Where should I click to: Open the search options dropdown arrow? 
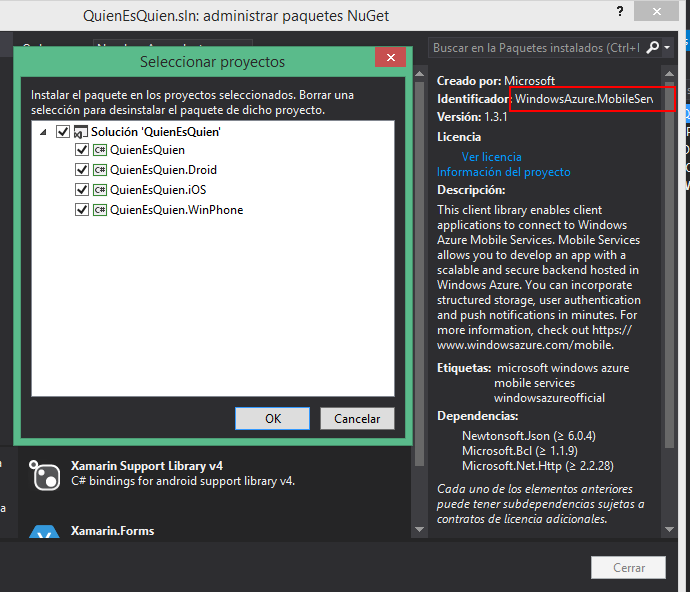coord(667,47)
